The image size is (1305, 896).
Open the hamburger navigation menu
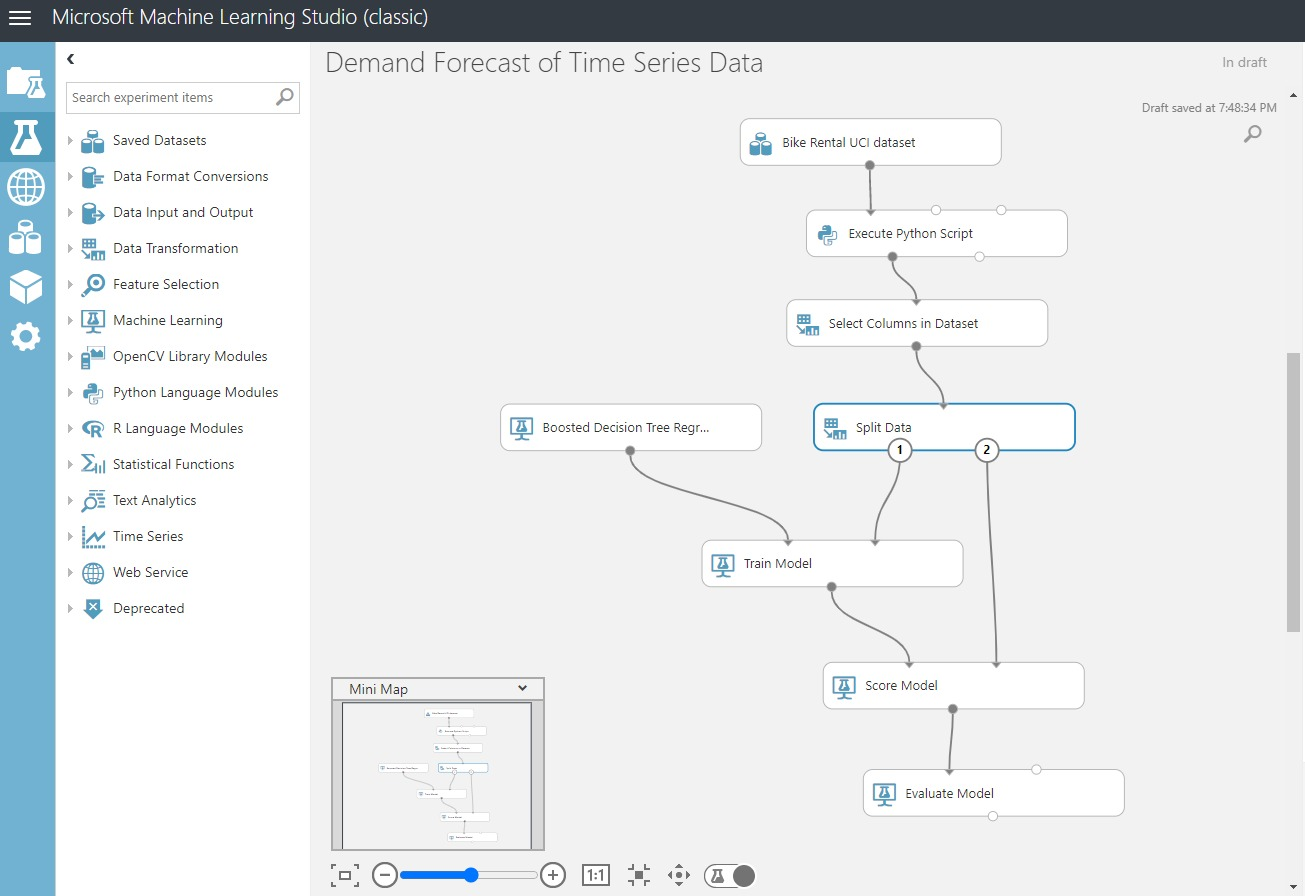(x=20, y=18)
